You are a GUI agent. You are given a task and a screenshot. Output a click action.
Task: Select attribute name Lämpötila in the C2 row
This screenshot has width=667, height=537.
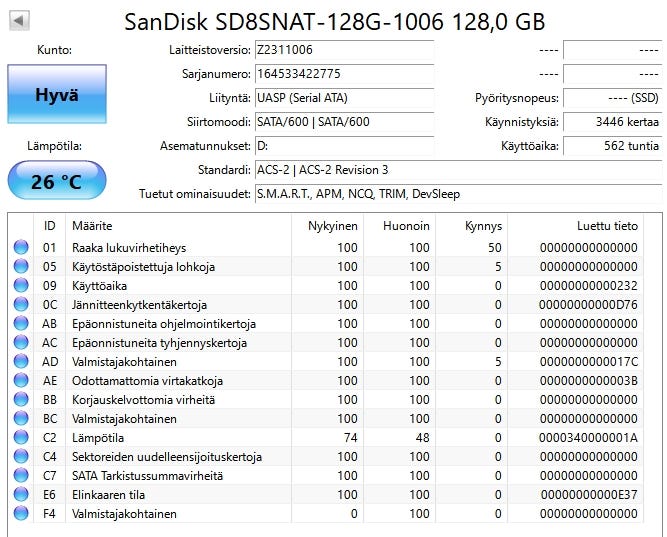click(x=98, y=437)
